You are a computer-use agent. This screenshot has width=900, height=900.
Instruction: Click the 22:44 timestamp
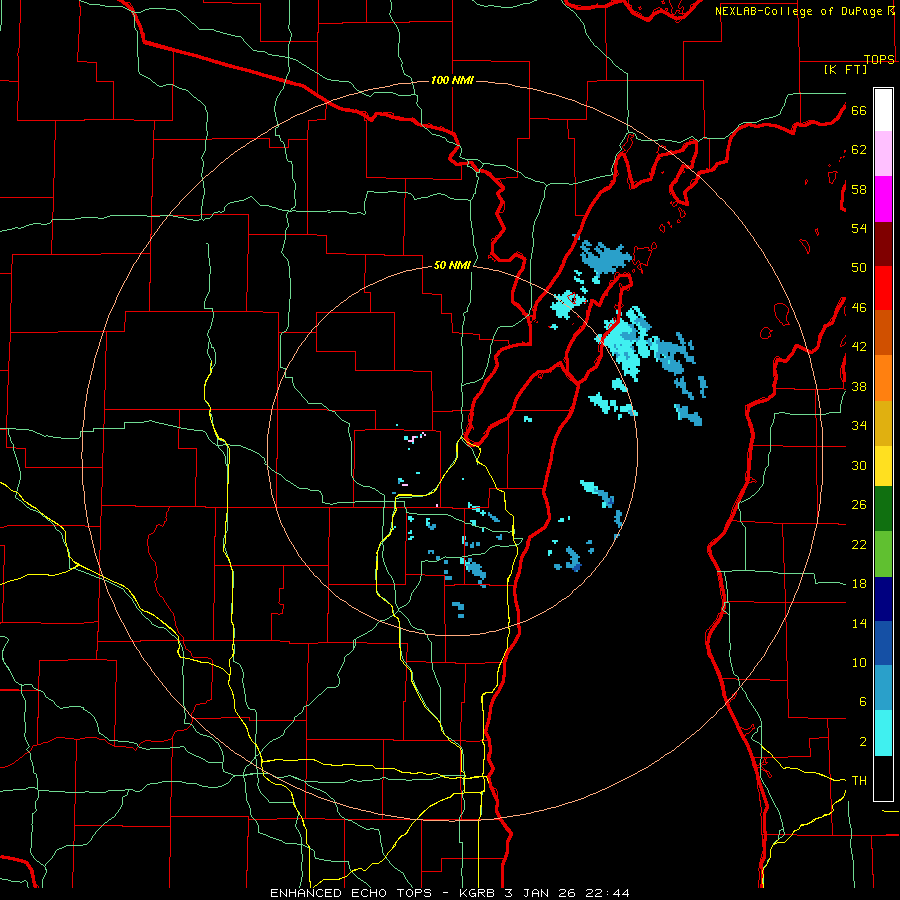pyautogui.click(x=607, y=893)
